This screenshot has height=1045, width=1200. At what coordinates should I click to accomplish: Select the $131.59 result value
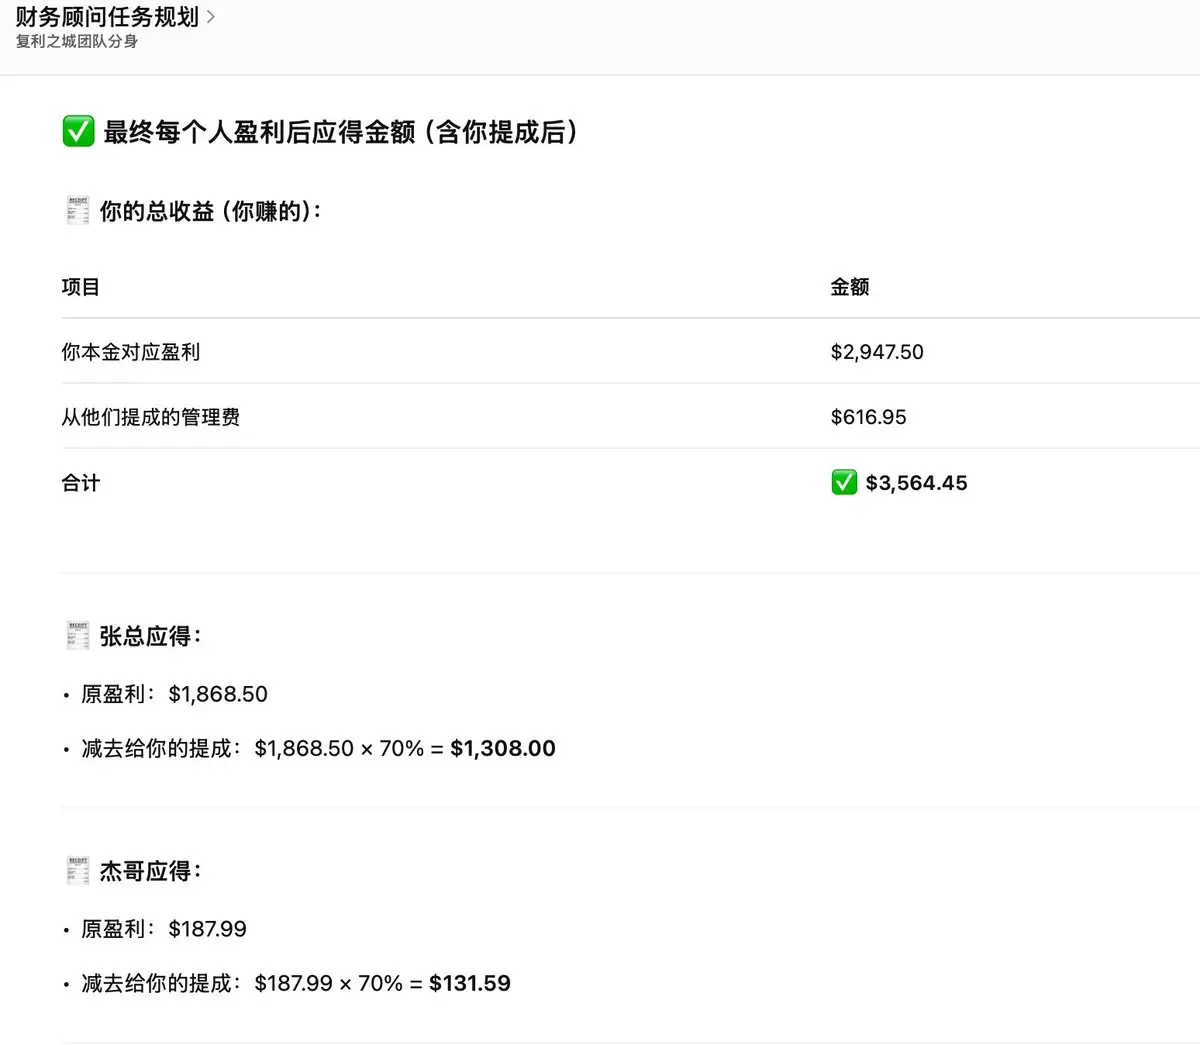tap(470, 983)
